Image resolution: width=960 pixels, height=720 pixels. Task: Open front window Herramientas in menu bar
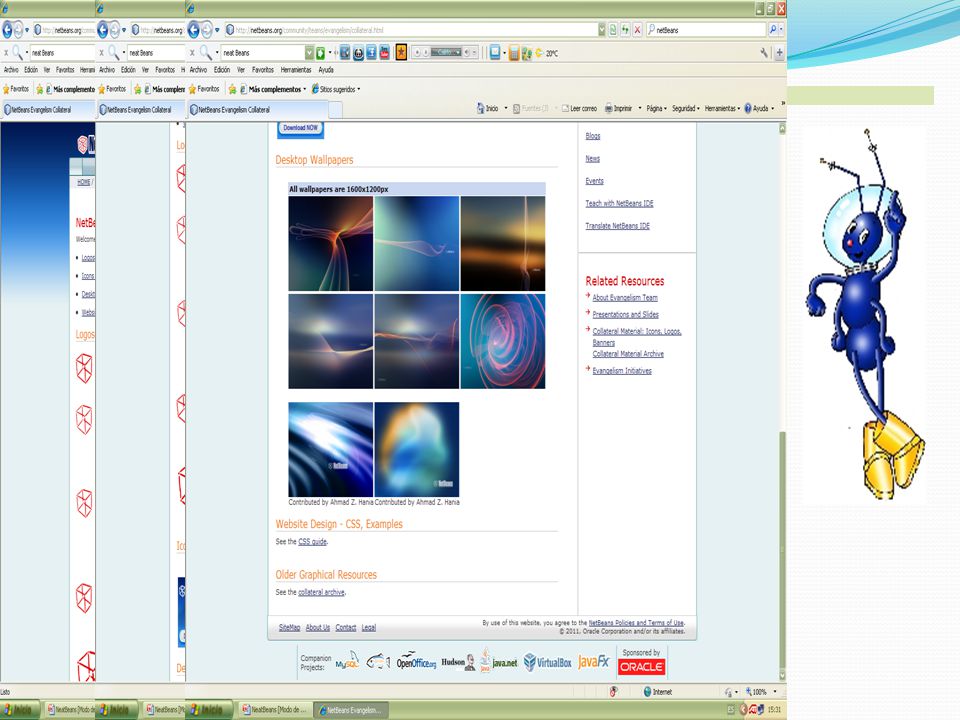296,70
